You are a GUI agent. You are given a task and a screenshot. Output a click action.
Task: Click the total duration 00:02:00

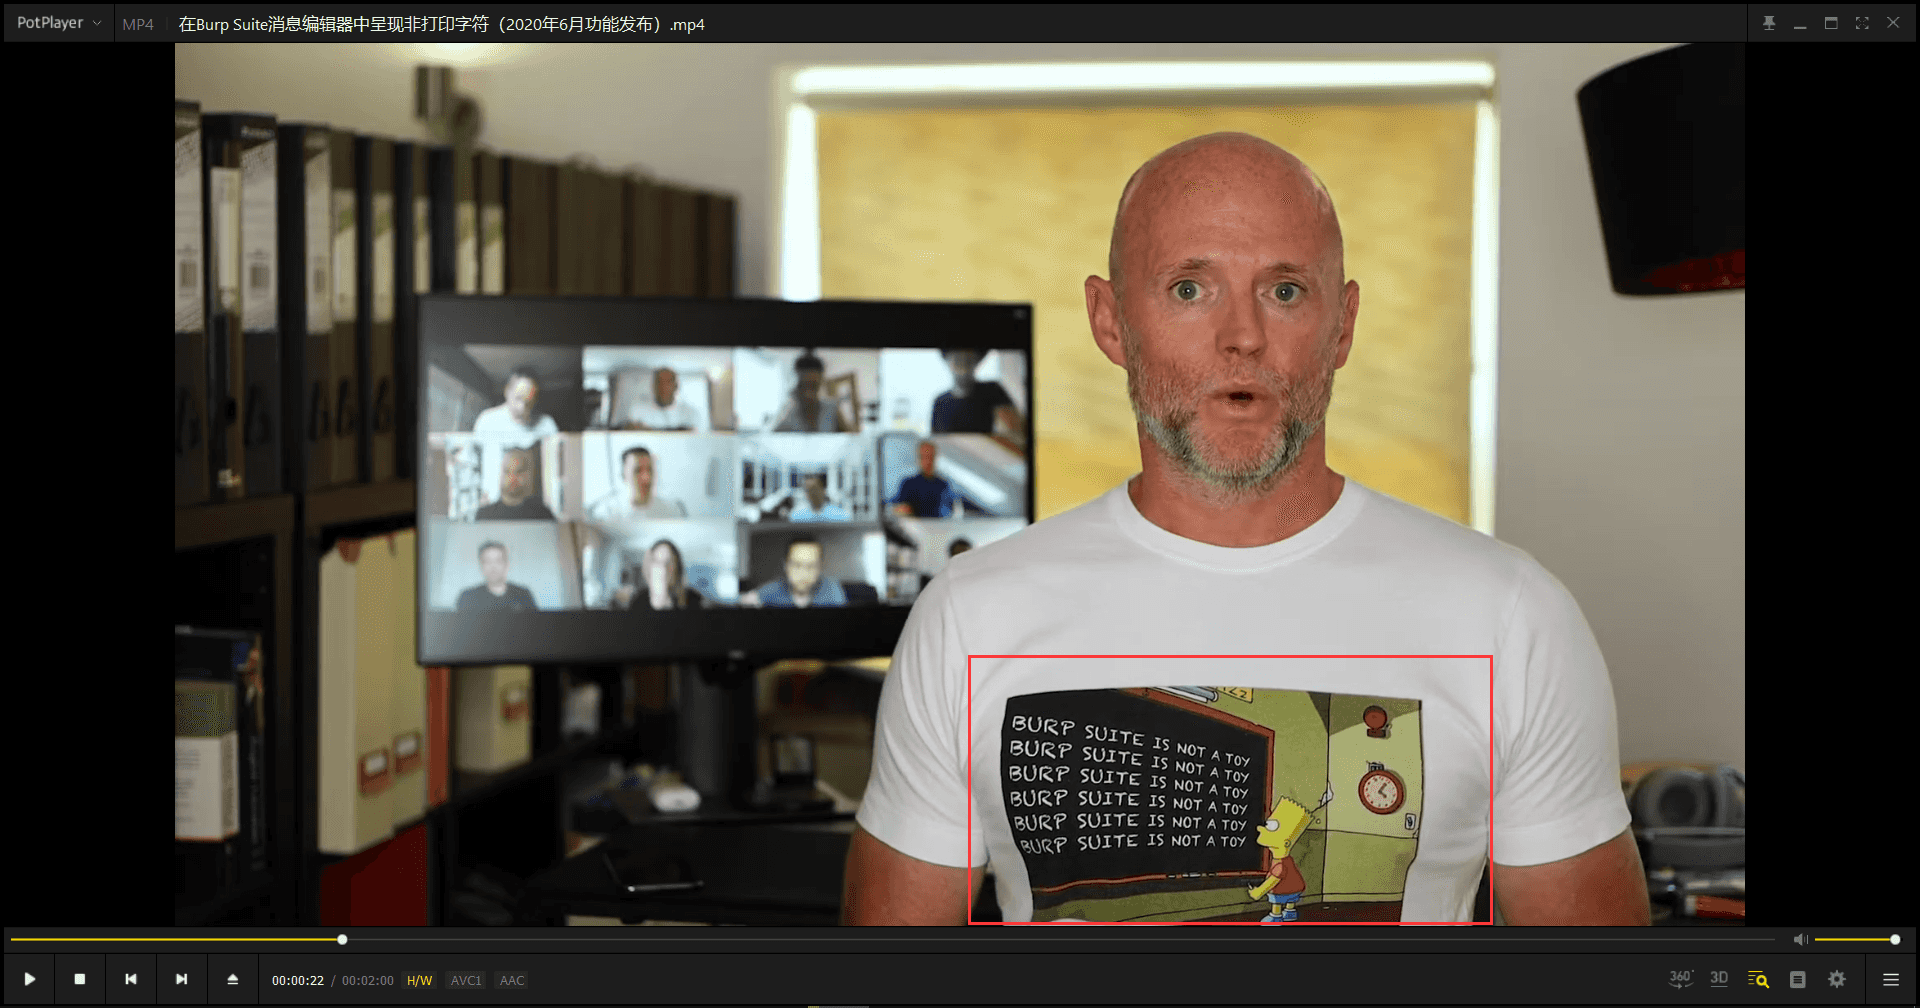pyautogui.click(x=368, y=980)
